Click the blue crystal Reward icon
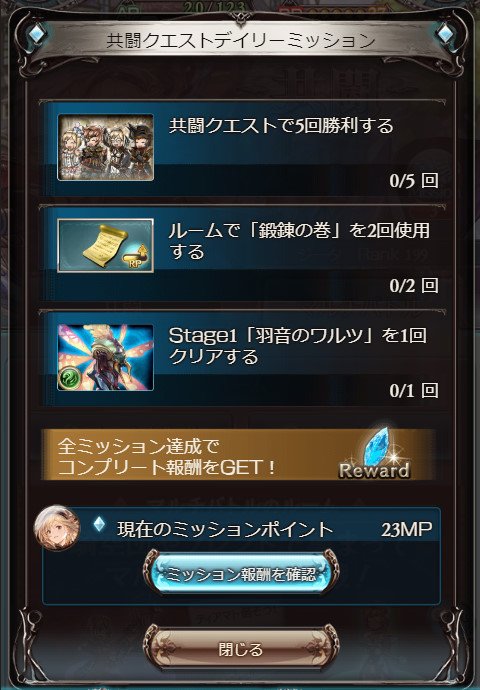The image size is (480, 690). [x=375, y=453]
